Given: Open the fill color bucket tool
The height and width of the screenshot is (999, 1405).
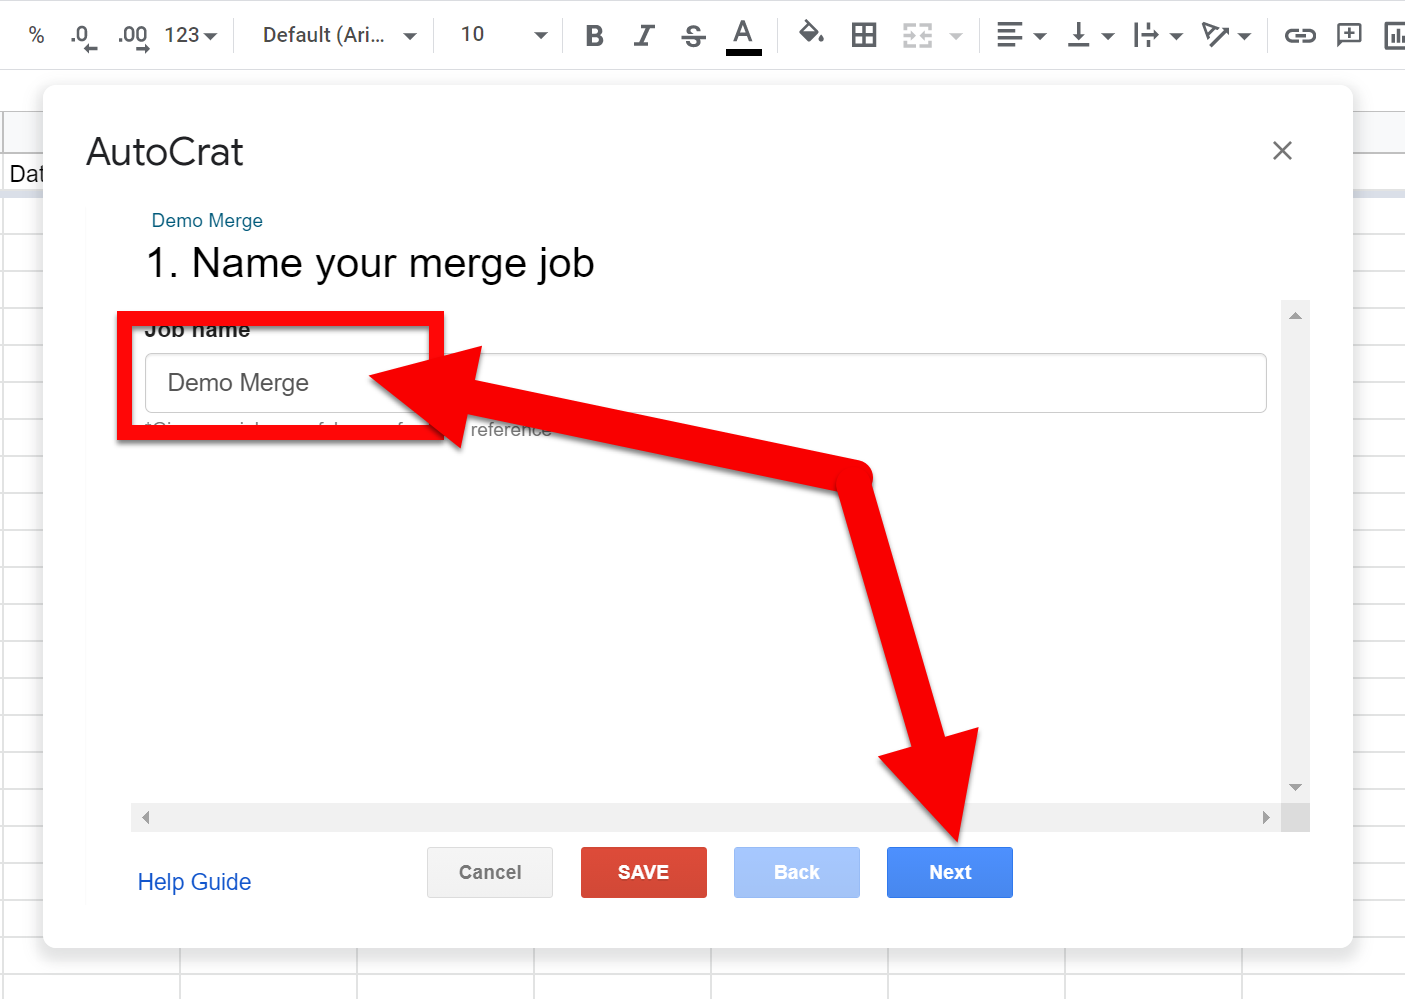Looking at the screenshot, I should tap(811, 34).
